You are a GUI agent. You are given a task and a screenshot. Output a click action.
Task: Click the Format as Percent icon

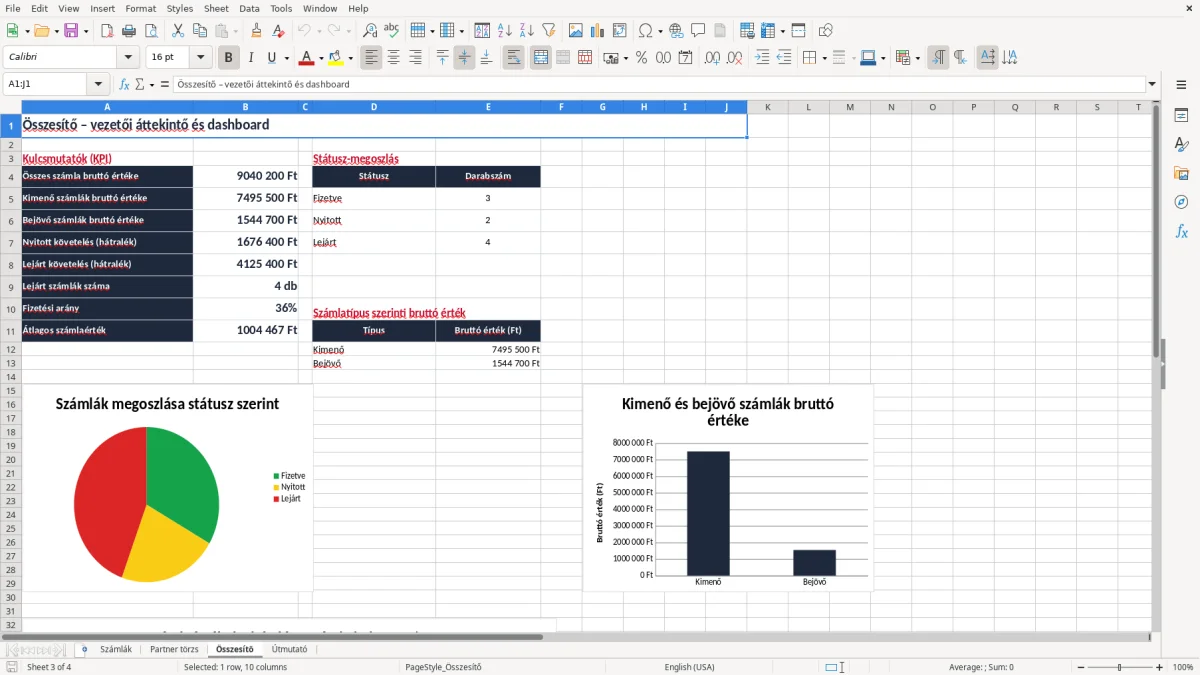click(641, 58)
